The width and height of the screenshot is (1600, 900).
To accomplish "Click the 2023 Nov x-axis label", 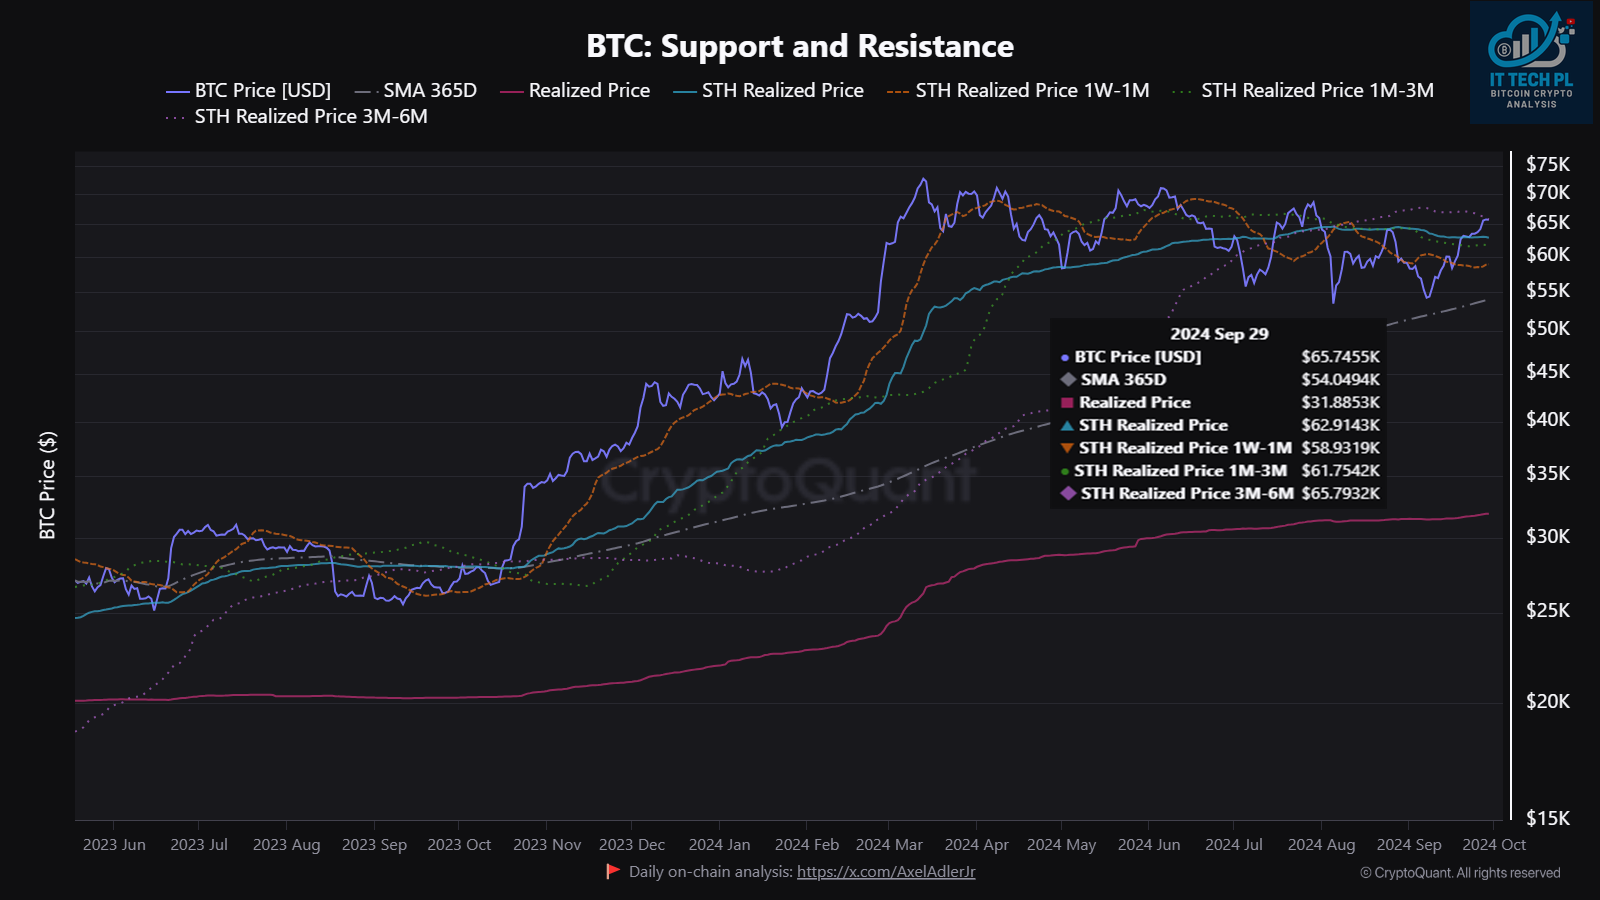I will [x=547, y=845].
